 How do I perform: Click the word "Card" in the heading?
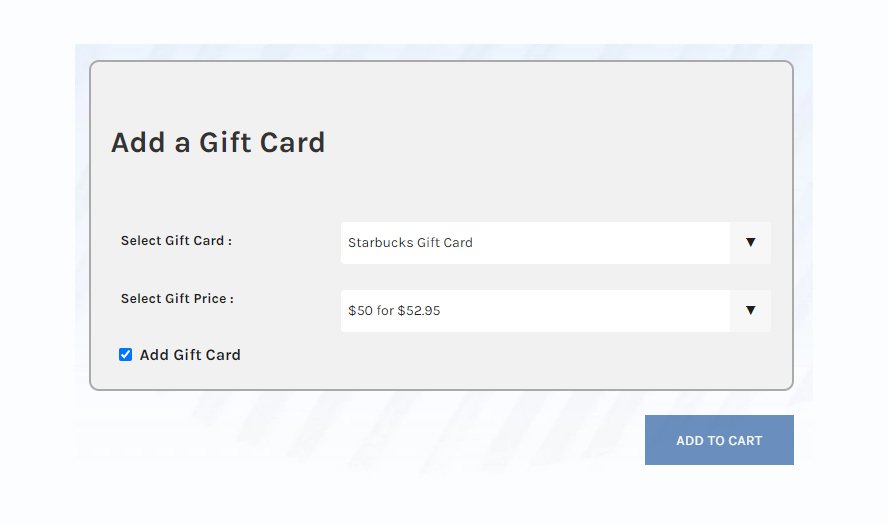(293, 142)
